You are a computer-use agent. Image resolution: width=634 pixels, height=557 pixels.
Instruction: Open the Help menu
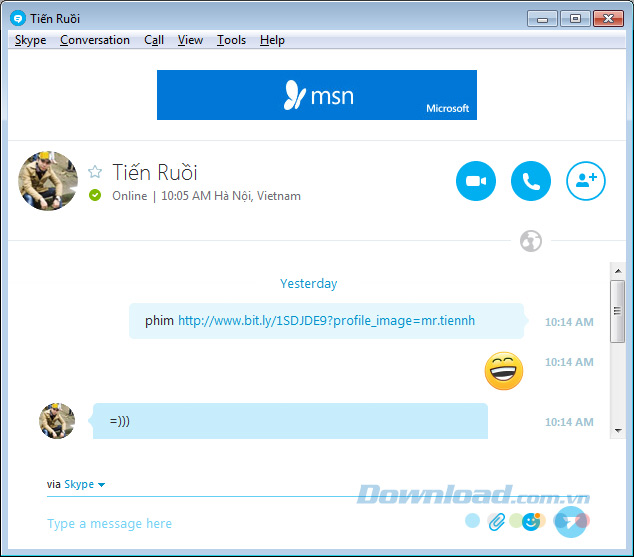click(272, 40)
